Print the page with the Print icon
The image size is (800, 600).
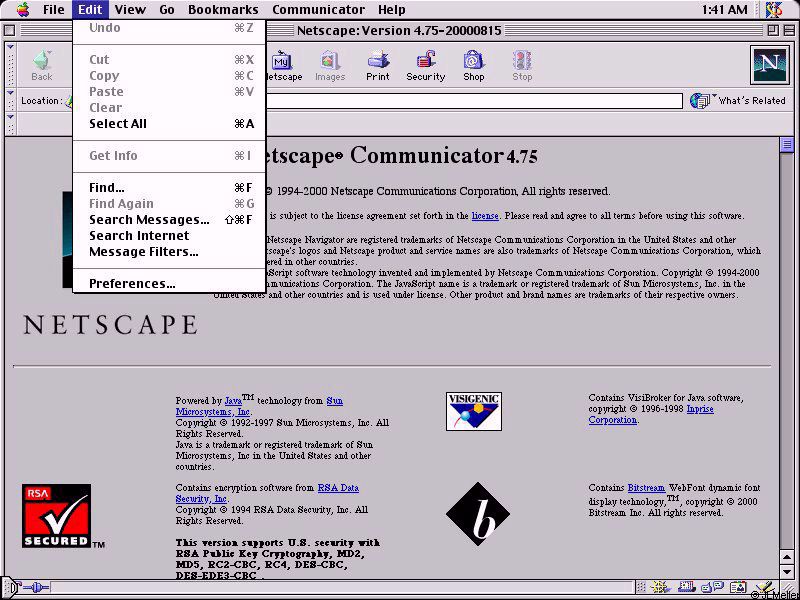(378, 66)
